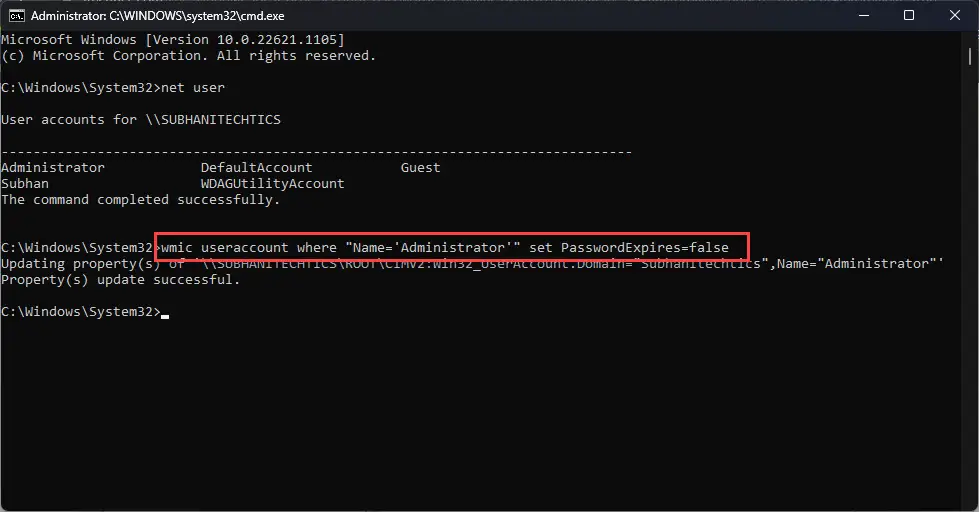Image resolution: width=979 pixels, height=512 pixels.
Task: Click the Microsoft Windows version line
Action: [x=172, y=39]
